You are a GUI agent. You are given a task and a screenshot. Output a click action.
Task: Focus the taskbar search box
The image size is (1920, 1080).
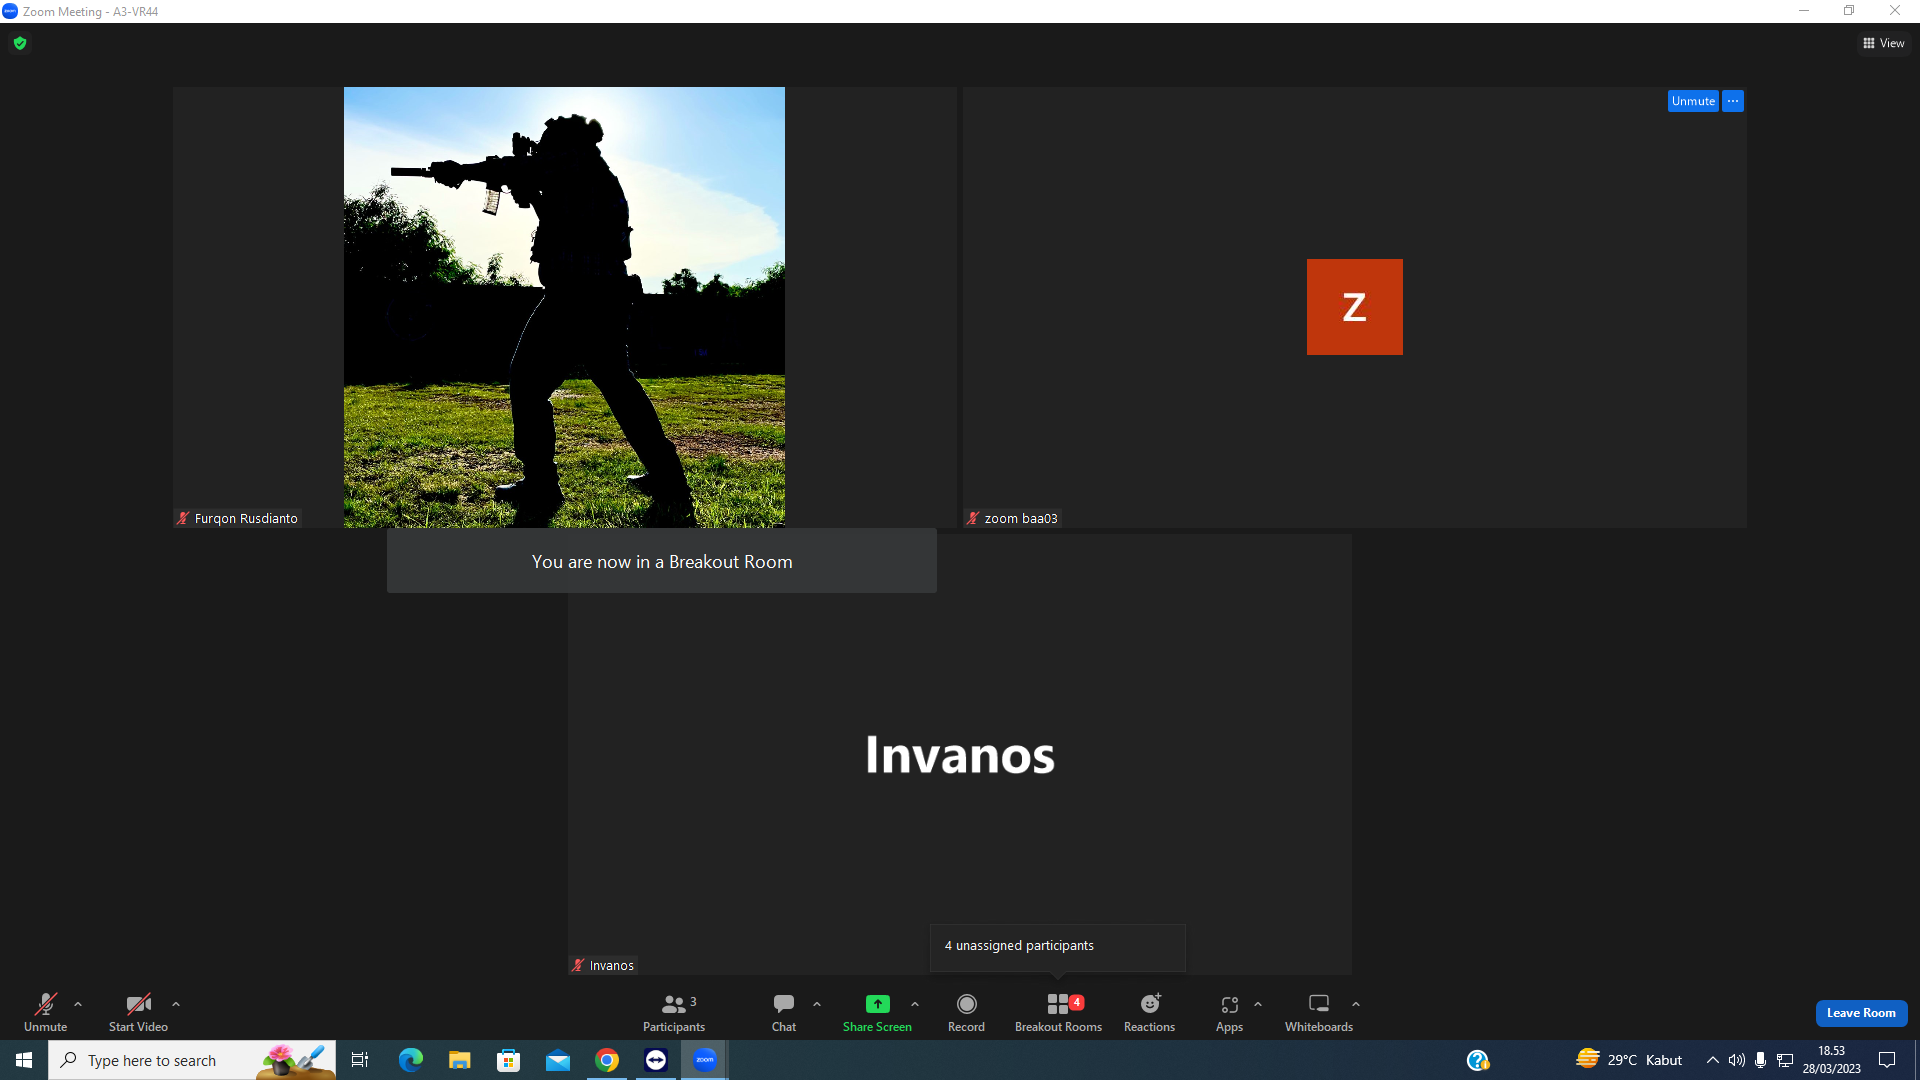[192, 1060]
